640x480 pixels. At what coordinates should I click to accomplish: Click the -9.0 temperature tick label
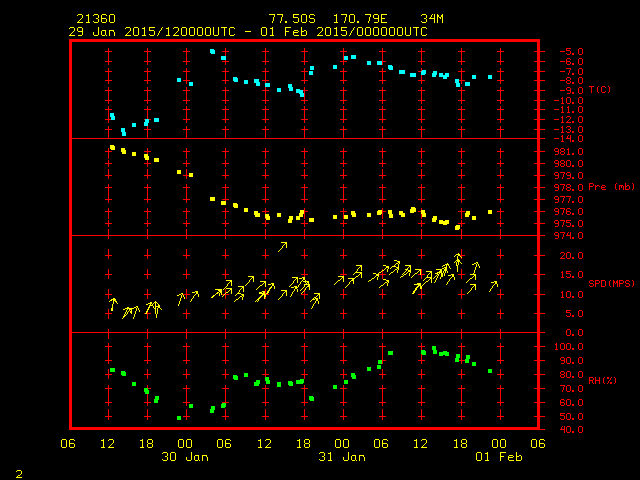click(571, 91)
